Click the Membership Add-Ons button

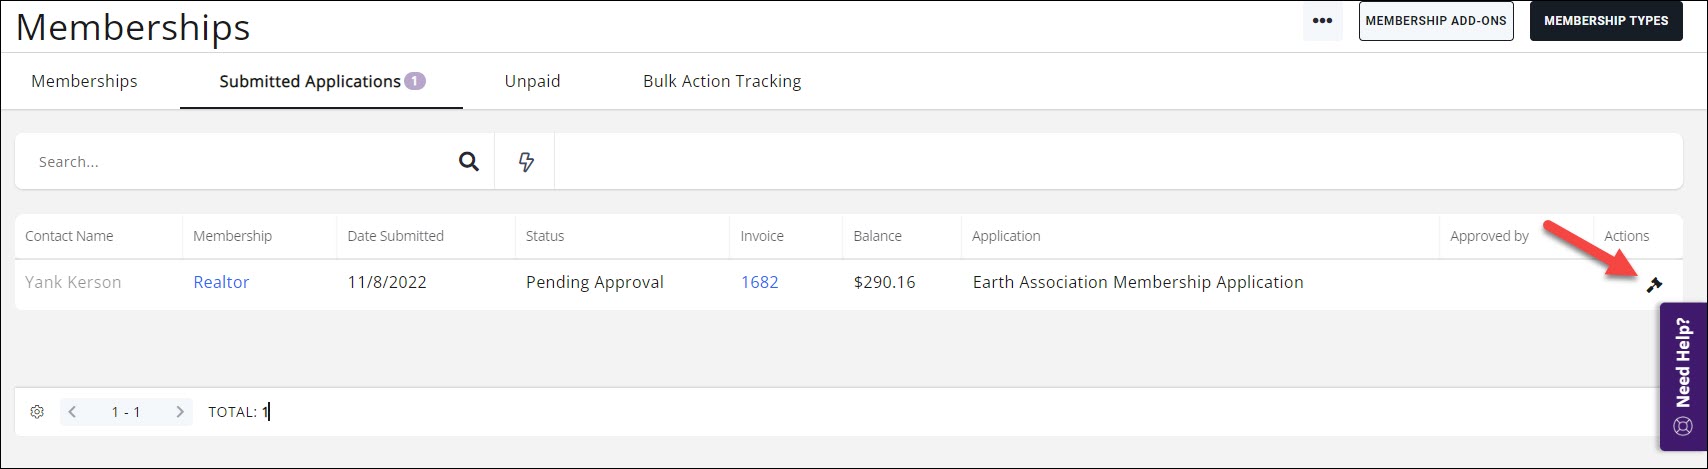click(1436, 21)
